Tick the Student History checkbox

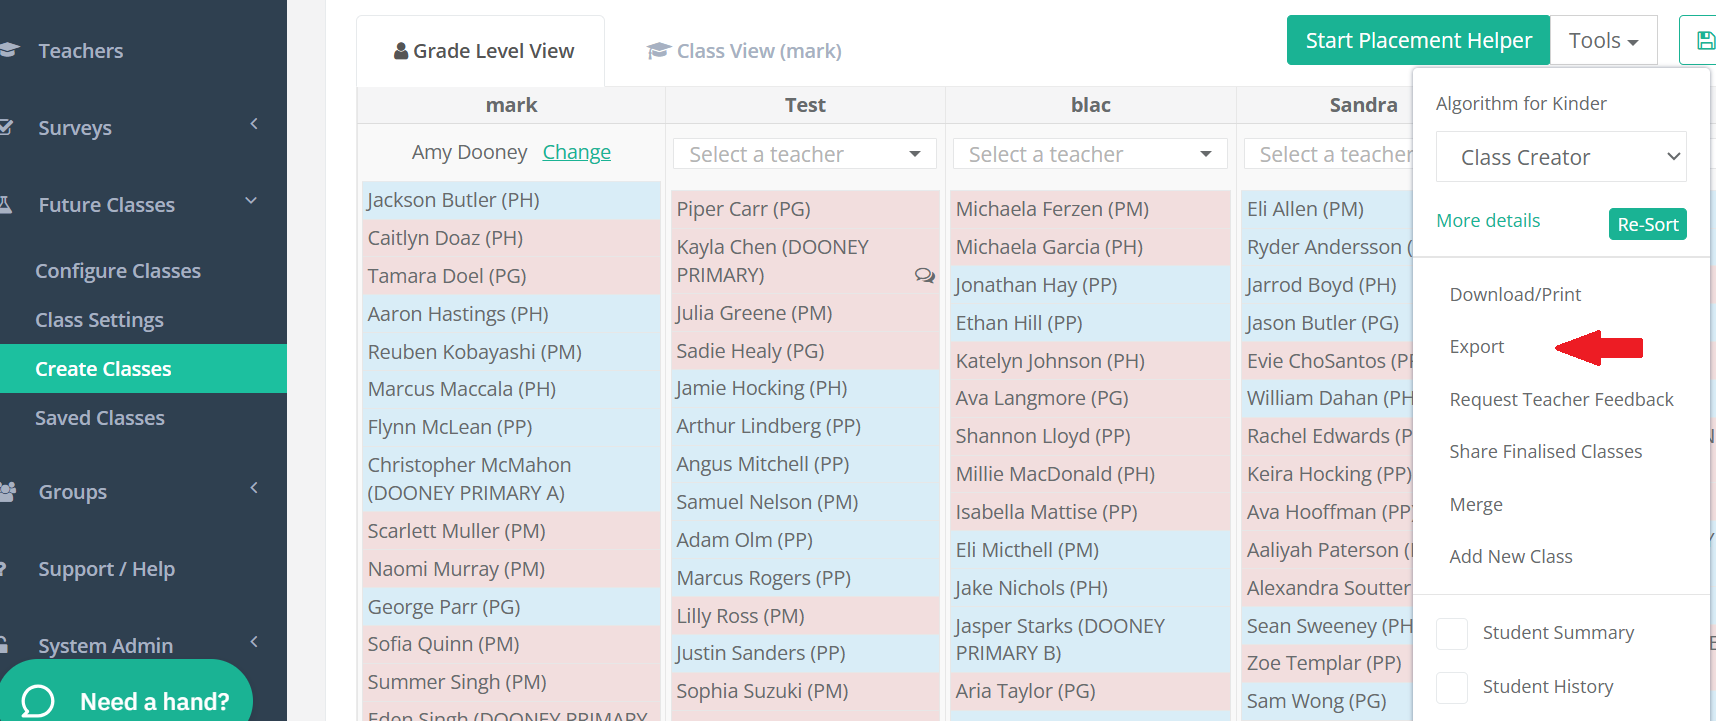1452,687
